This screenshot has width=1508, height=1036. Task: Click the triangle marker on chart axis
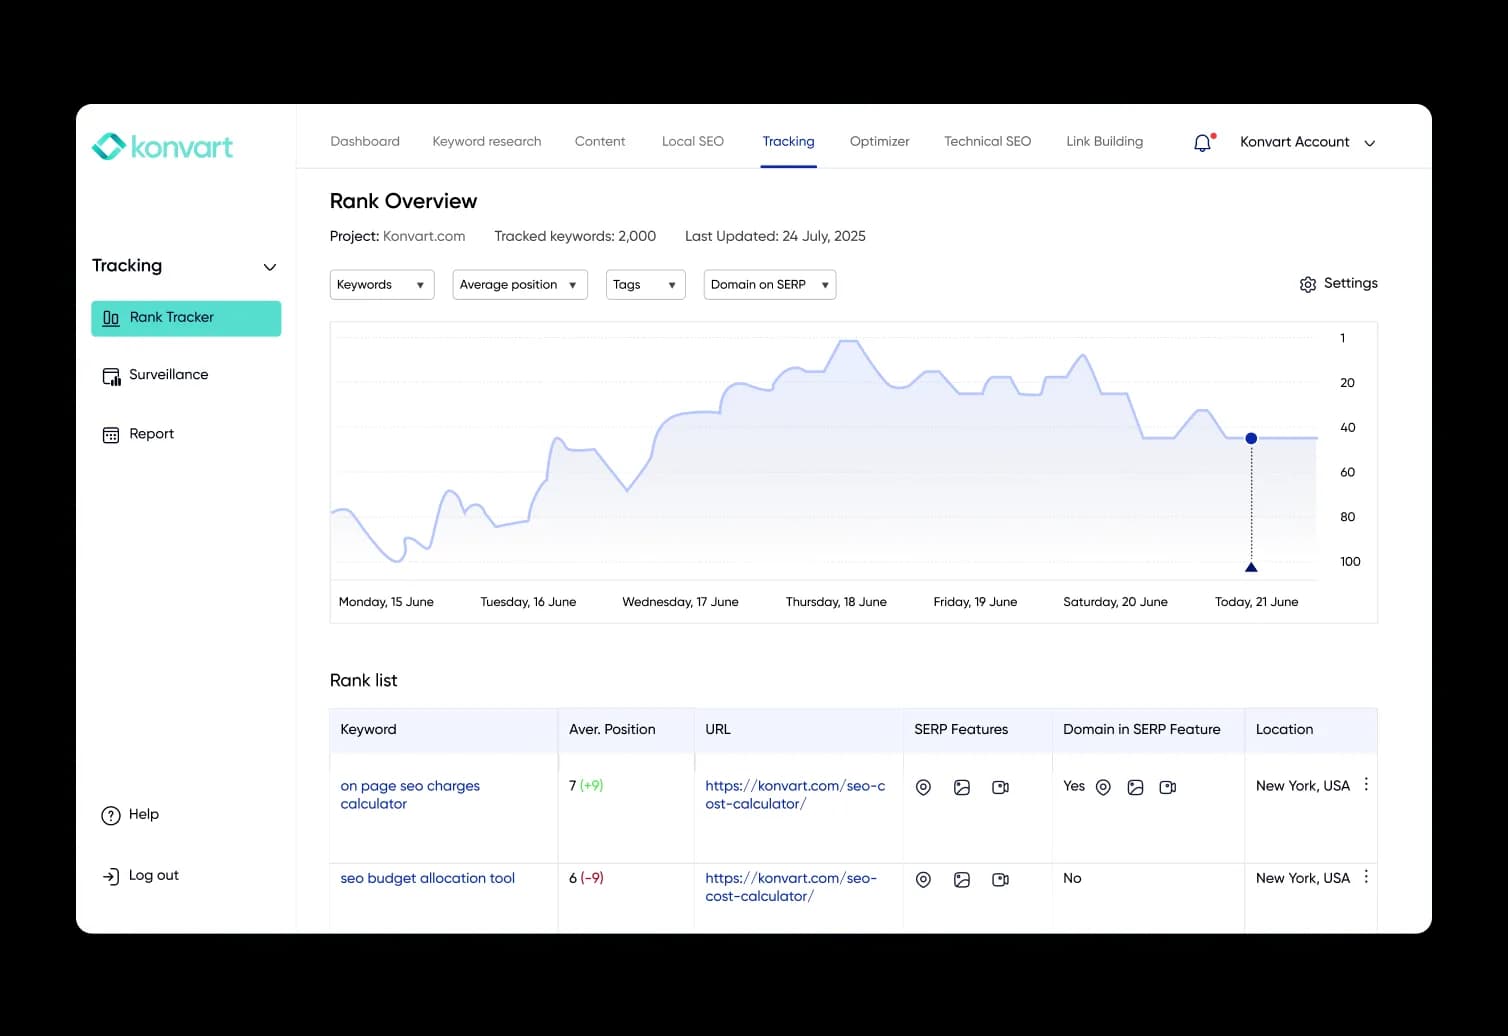(x=1251, y=567)
